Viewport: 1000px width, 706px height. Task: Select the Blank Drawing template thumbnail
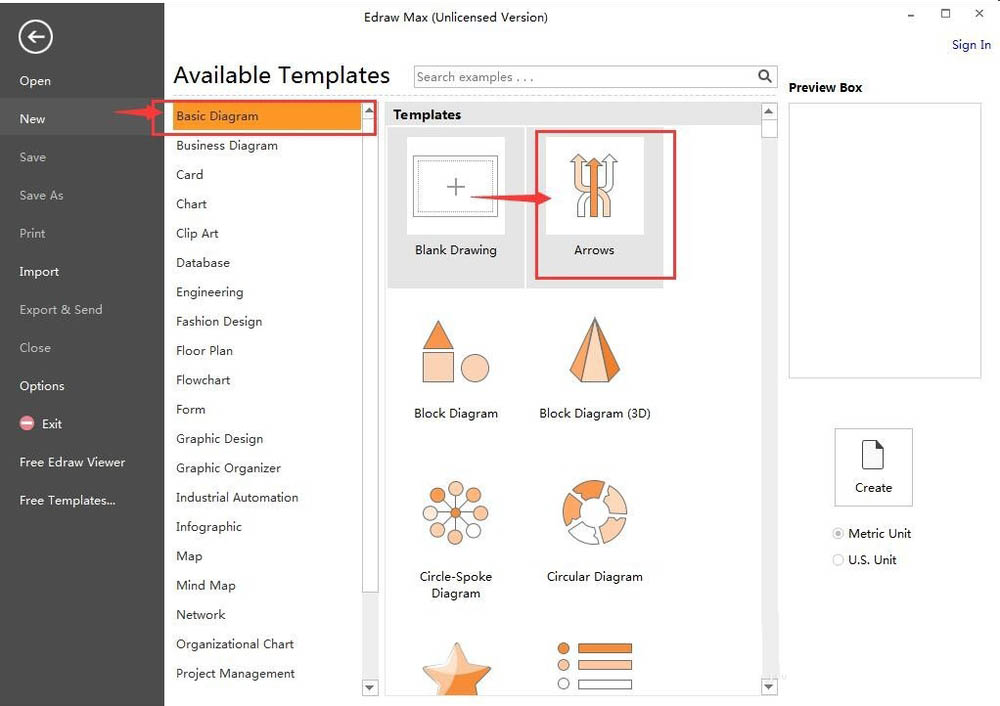(455, 186)
